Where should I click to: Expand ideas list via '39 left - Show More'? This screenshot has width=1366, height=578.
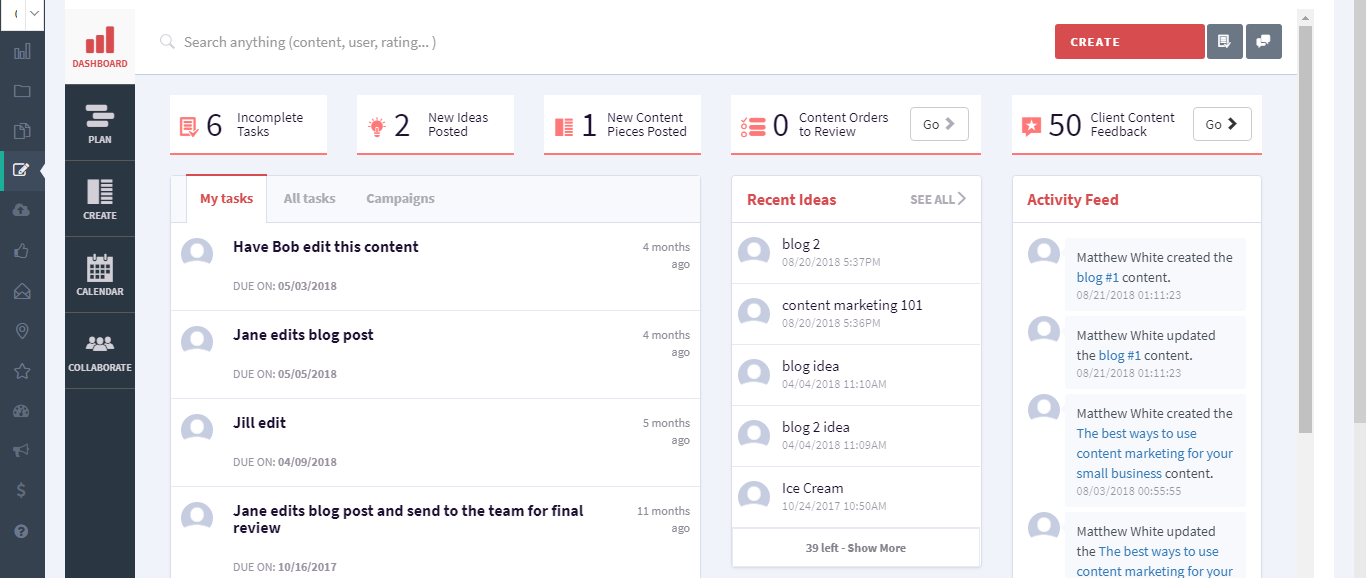point(856,548)
